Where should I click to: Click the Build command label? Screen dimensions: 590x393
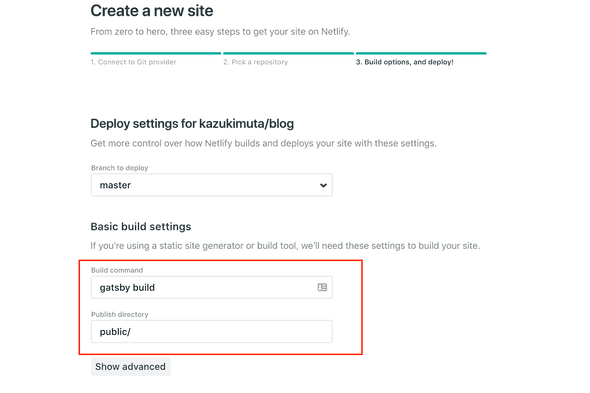tap(117, 270)
